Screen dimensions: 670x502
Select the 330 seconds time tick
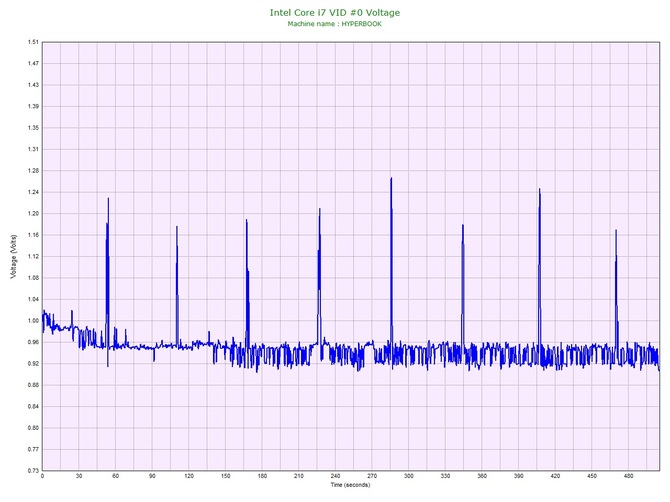pos(445,476)
